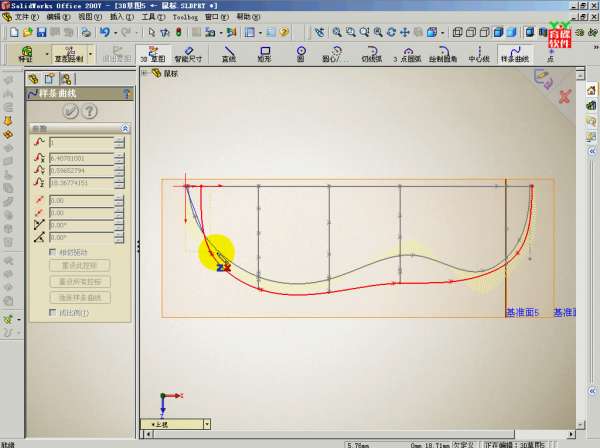The width and height of the screenshot is (600, 448).
Task: Collapse the 参数 parameters section
Action: 125,129
